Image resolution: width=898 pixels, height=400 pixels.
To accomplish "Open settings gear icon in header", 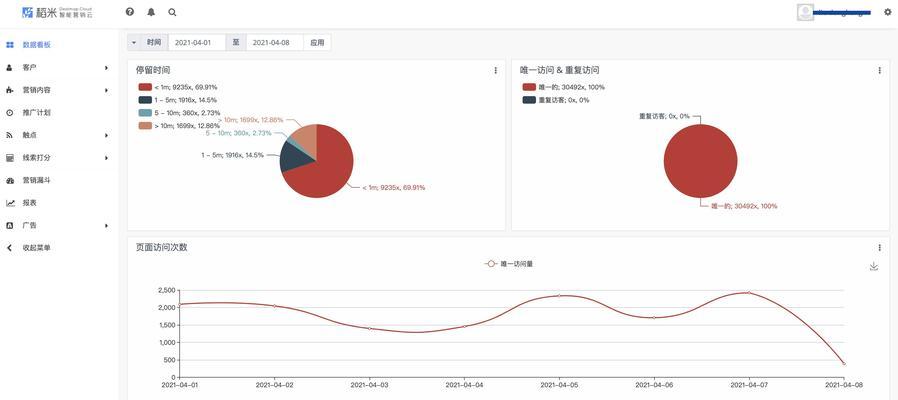I will pyautogui.click(x=887, y=12).
